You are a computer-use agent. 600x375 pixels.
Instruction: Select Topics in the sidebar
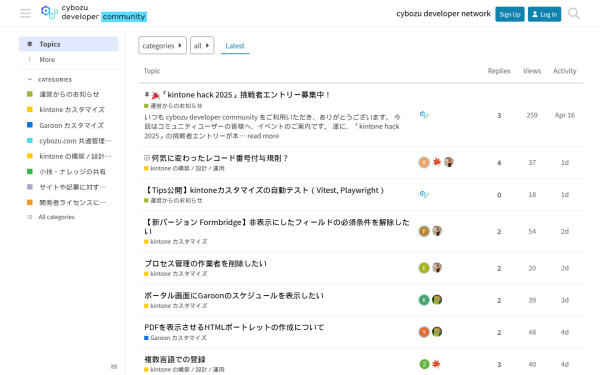pyautogui.click(x=68, y=44)
